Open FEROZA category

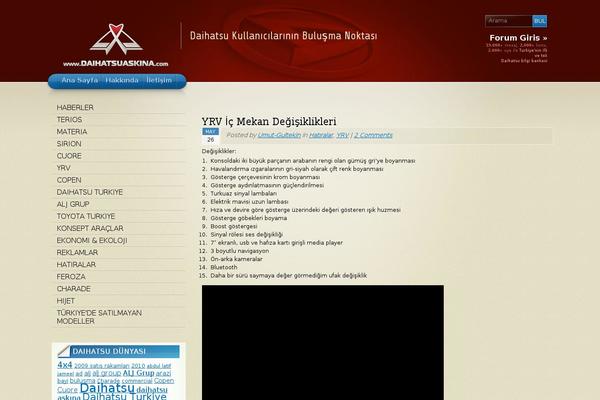[71, 277]
